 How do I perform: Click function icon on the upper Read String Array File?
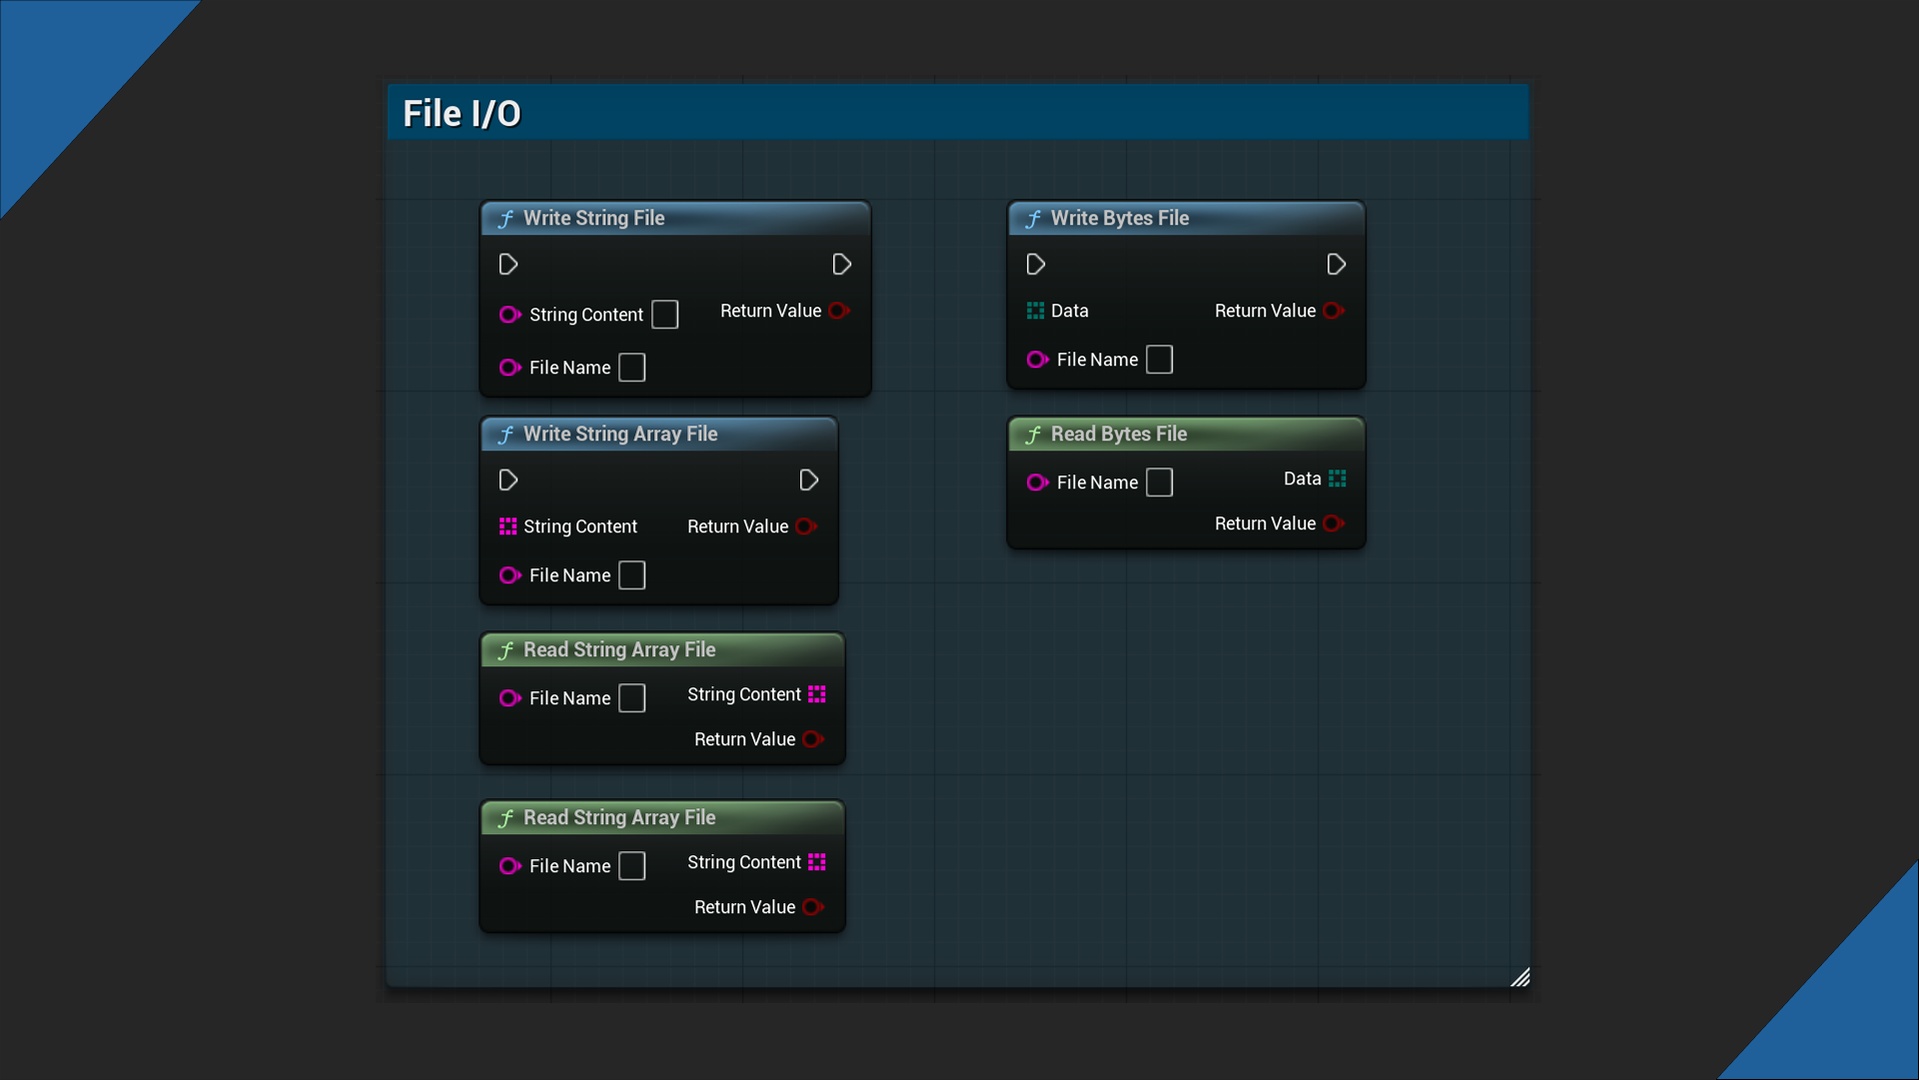[x=506, y=650]
